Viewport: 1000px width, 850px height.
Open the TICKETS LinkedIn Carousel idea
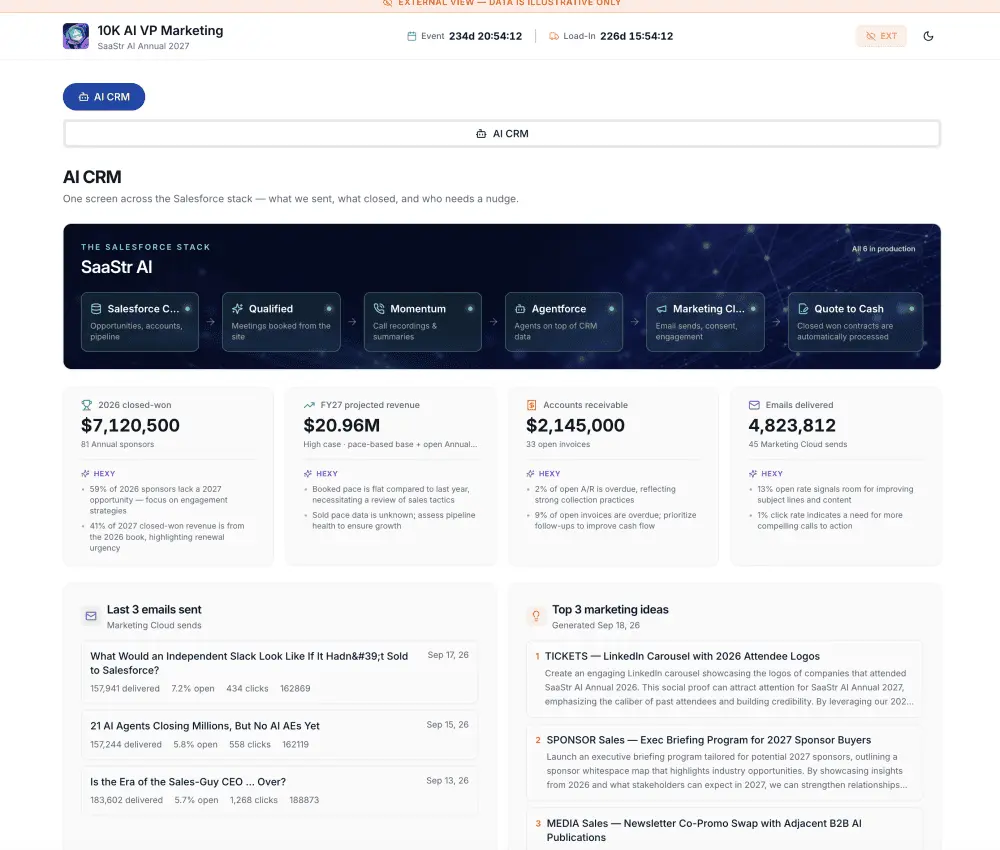(x=724, y=678)
